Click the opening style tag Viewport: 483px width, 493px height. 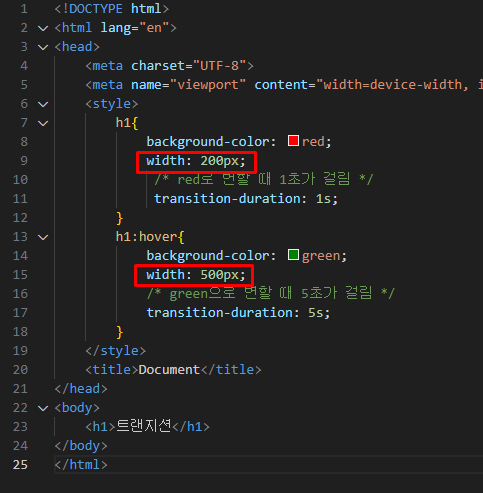[112, 104]
